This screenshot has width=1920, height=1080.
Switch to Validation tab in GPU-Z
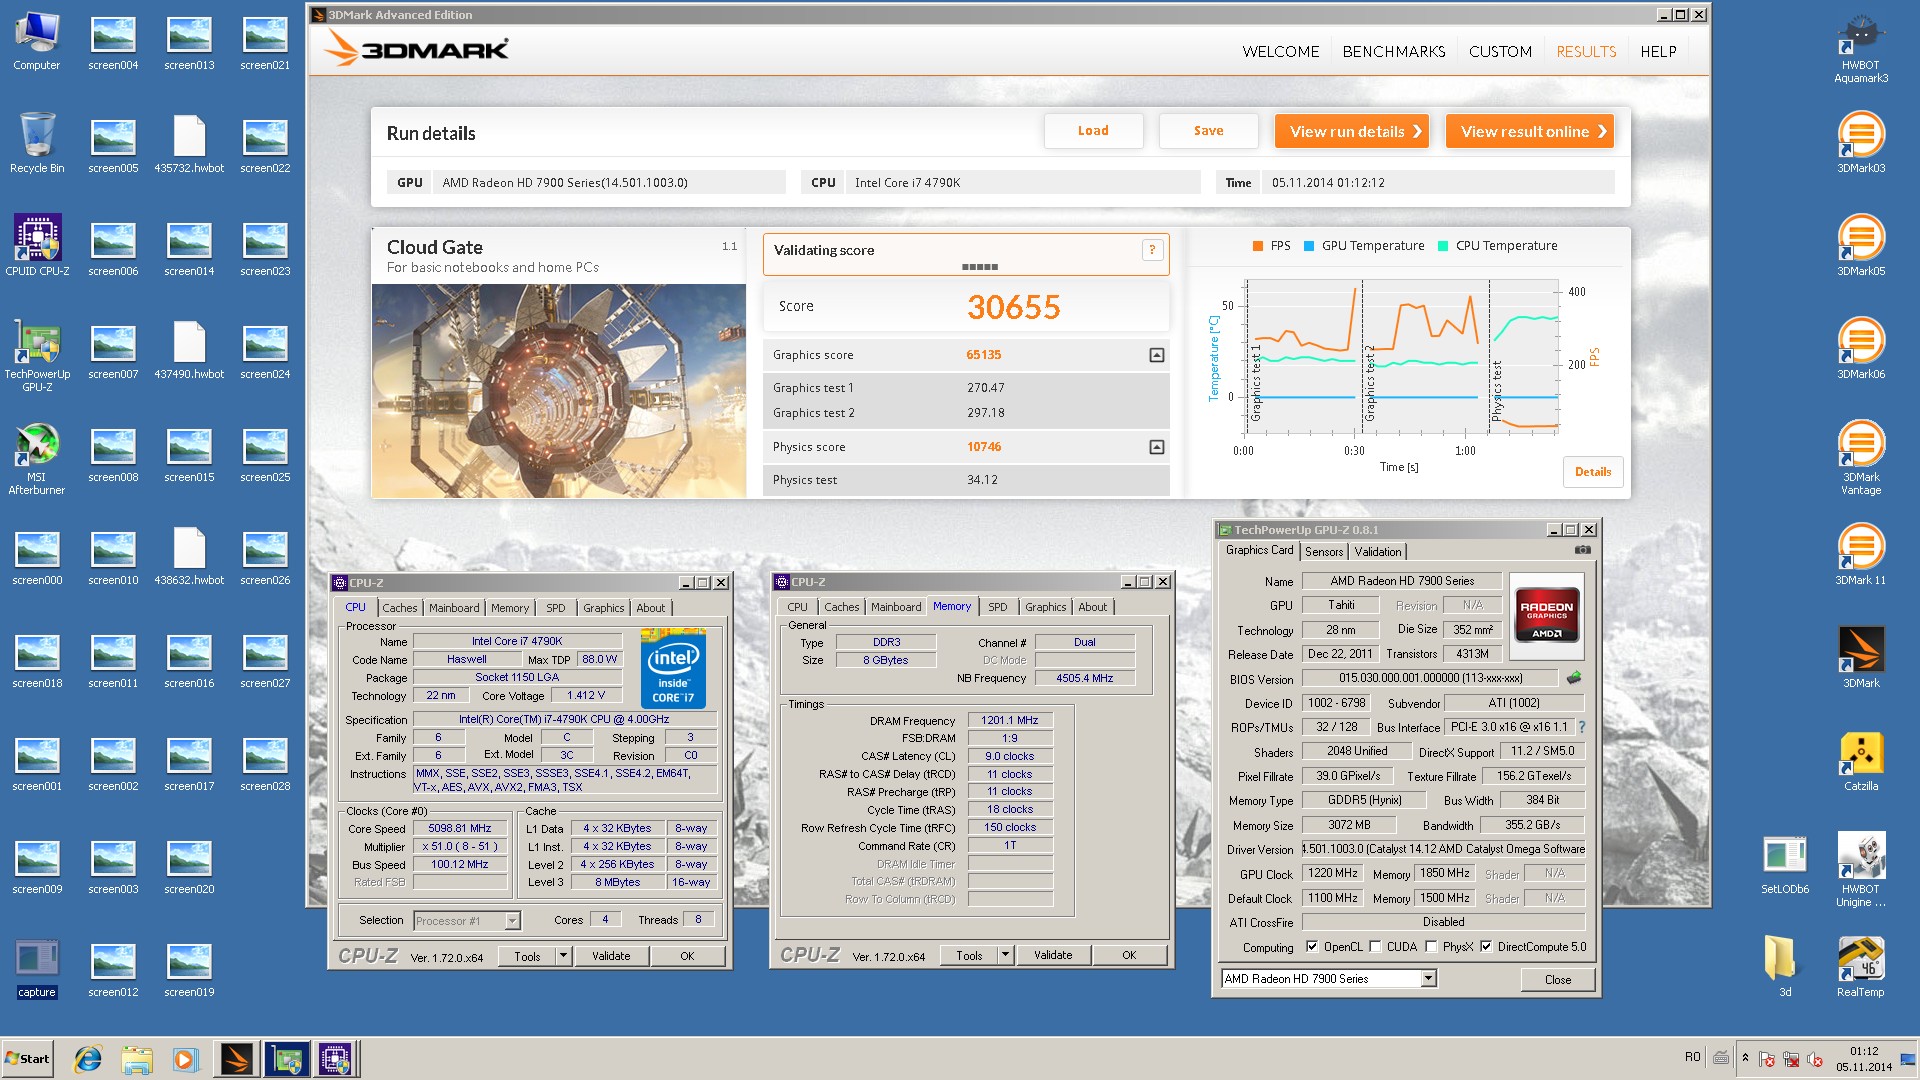click(1378, 552)
